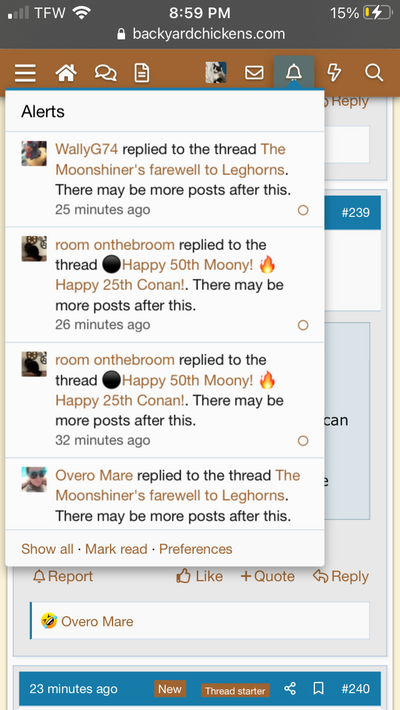Image resolution: width=400 pixels, height=710 pixels.
Task: Open alert Preferences link
Action: (x=196, y=549)
